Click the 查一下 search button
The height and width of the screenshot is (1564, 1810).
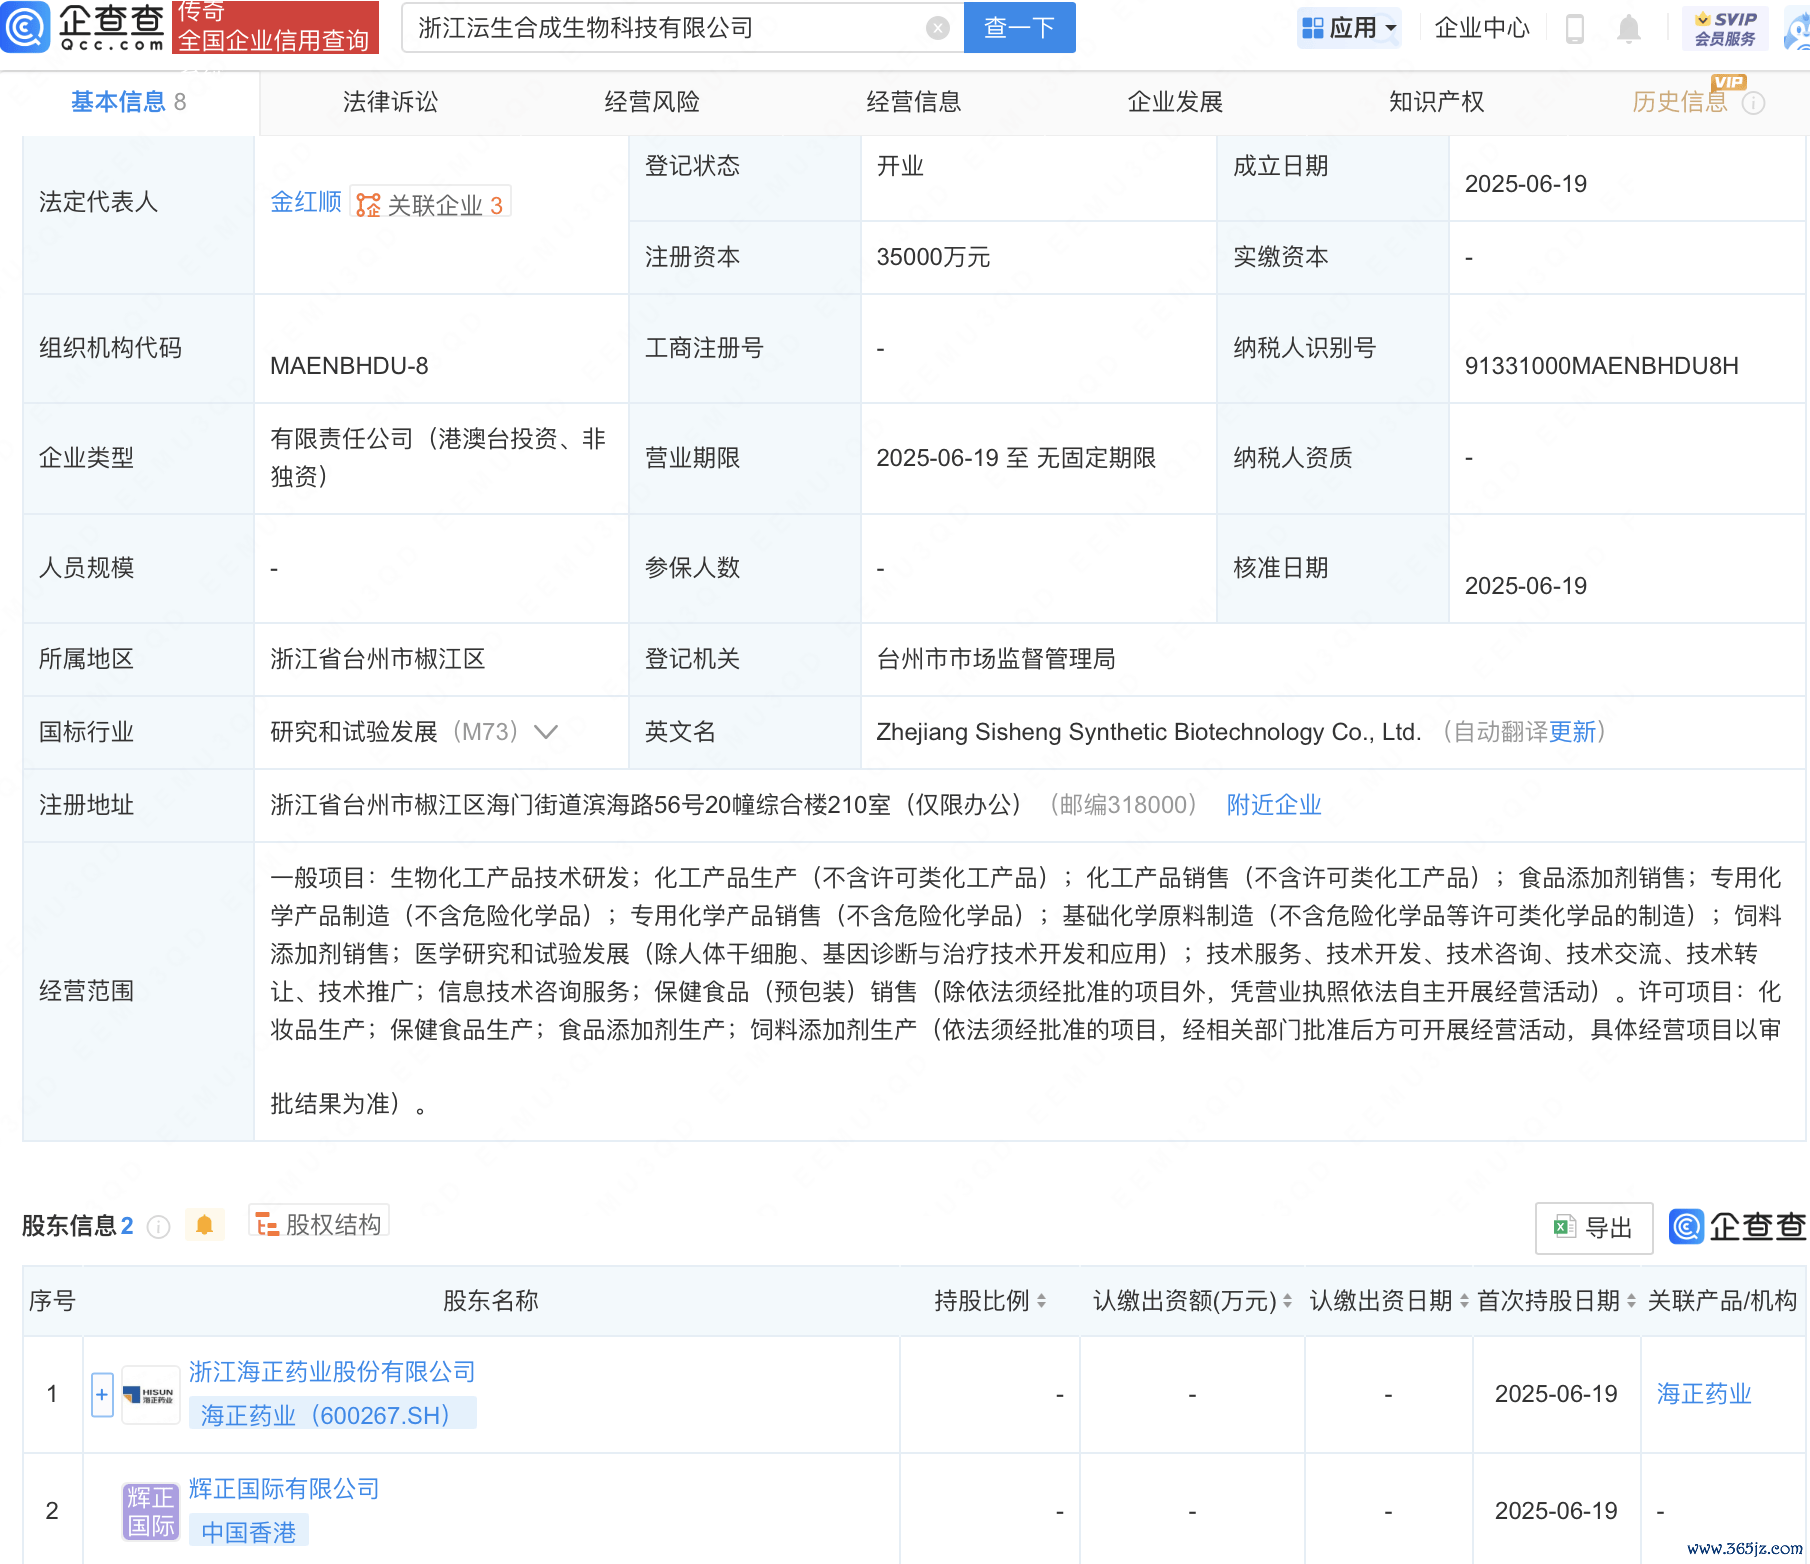[x=1020, y=28]
